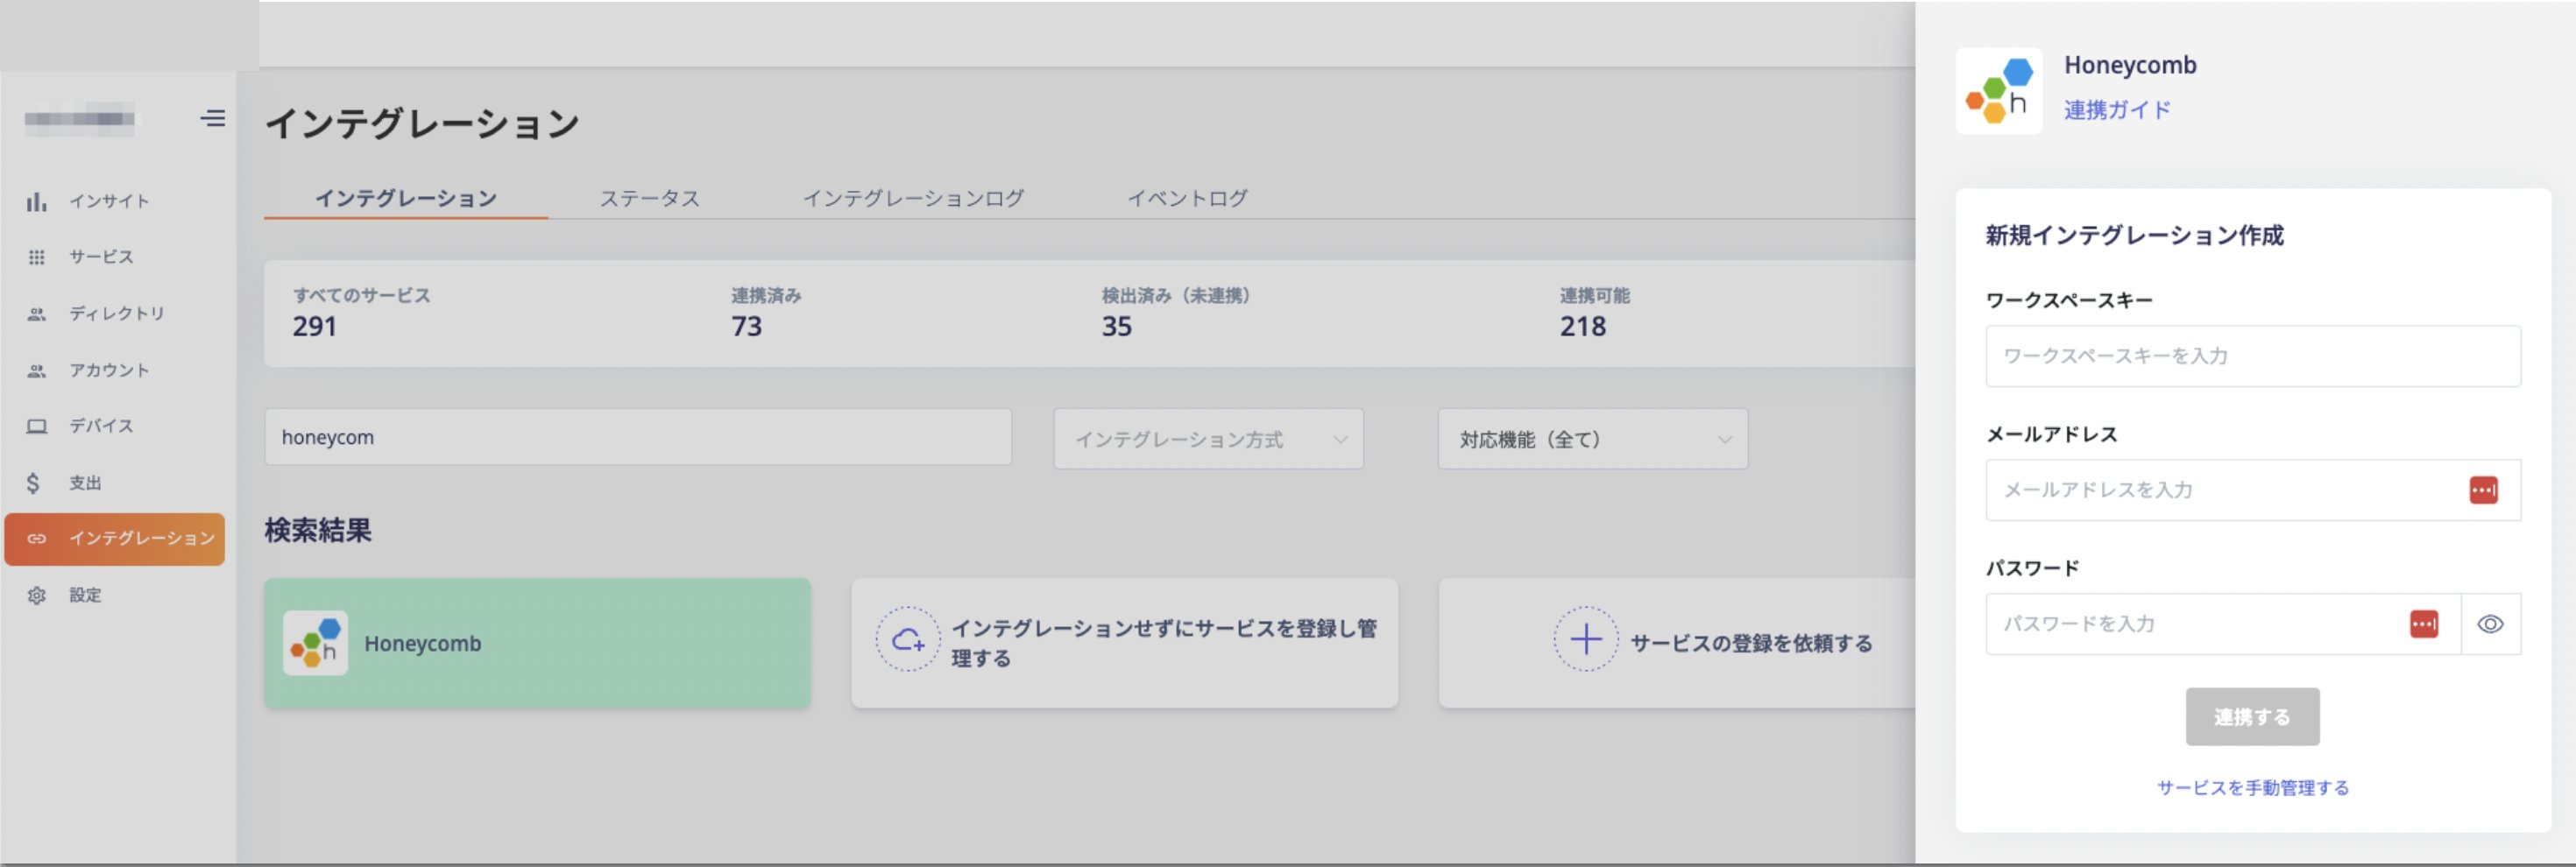Viewport: 2576px width, 867px height.
Task: Open インサイト in the sidebar
Action: coord(109,202)
